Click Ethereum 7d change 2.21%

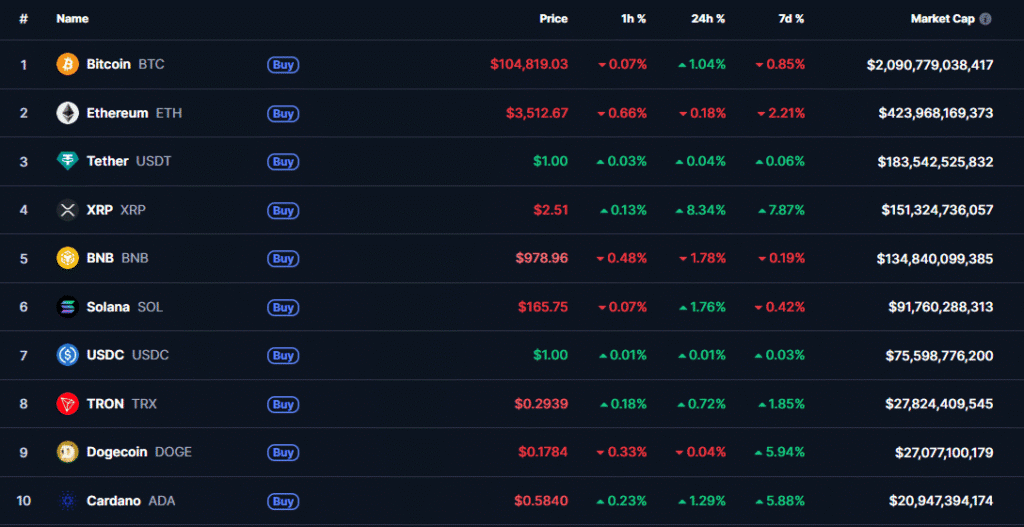click(781, 113)
